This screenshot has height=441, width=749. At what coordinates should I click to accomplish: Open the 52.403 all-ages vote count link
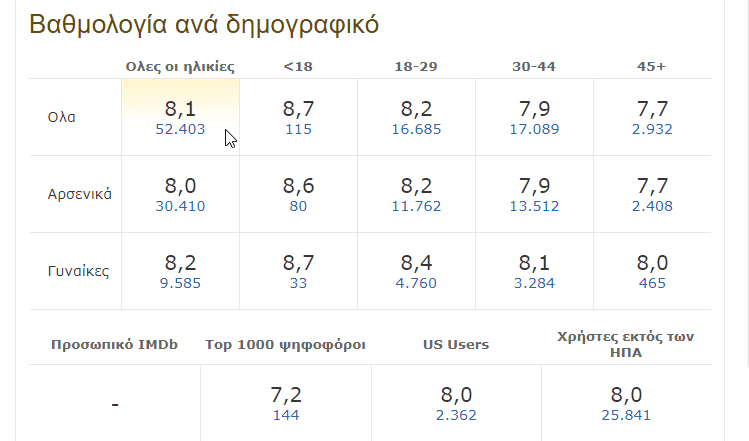[x=180, y=129]
